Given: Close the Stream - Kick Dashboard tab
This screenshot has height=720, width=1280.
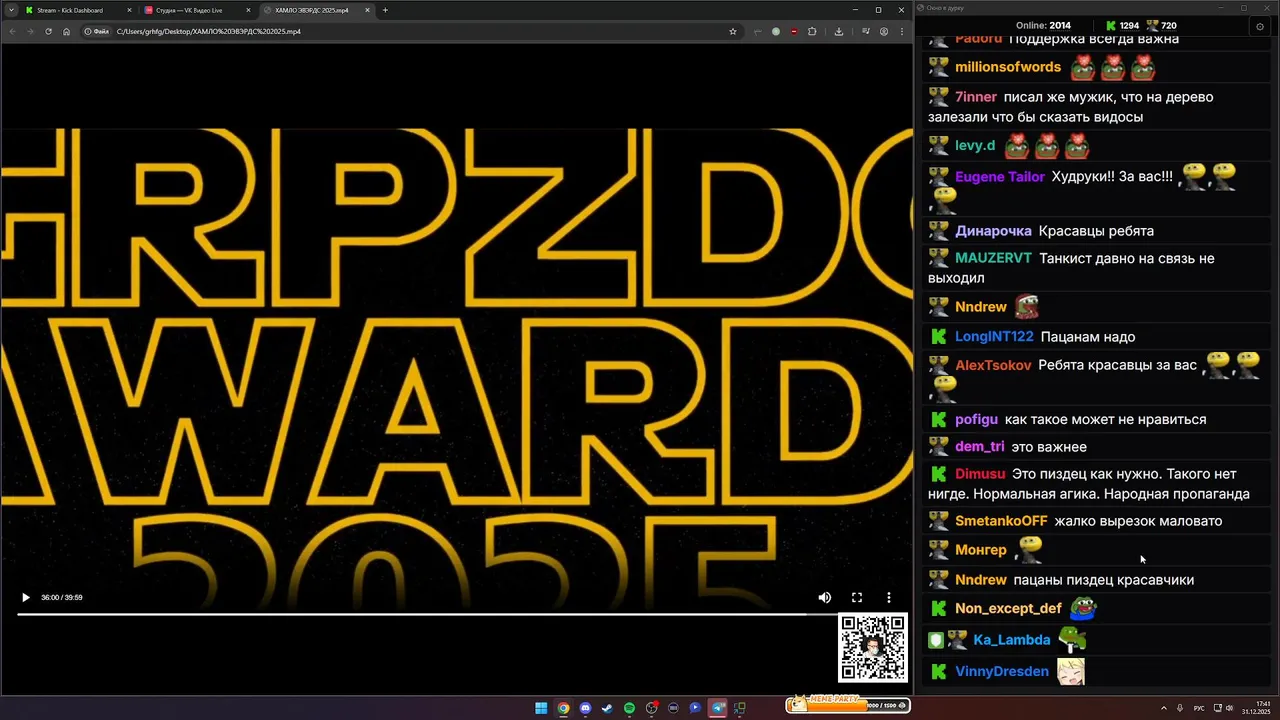Looking at the screenshot, I should point(129,10).
